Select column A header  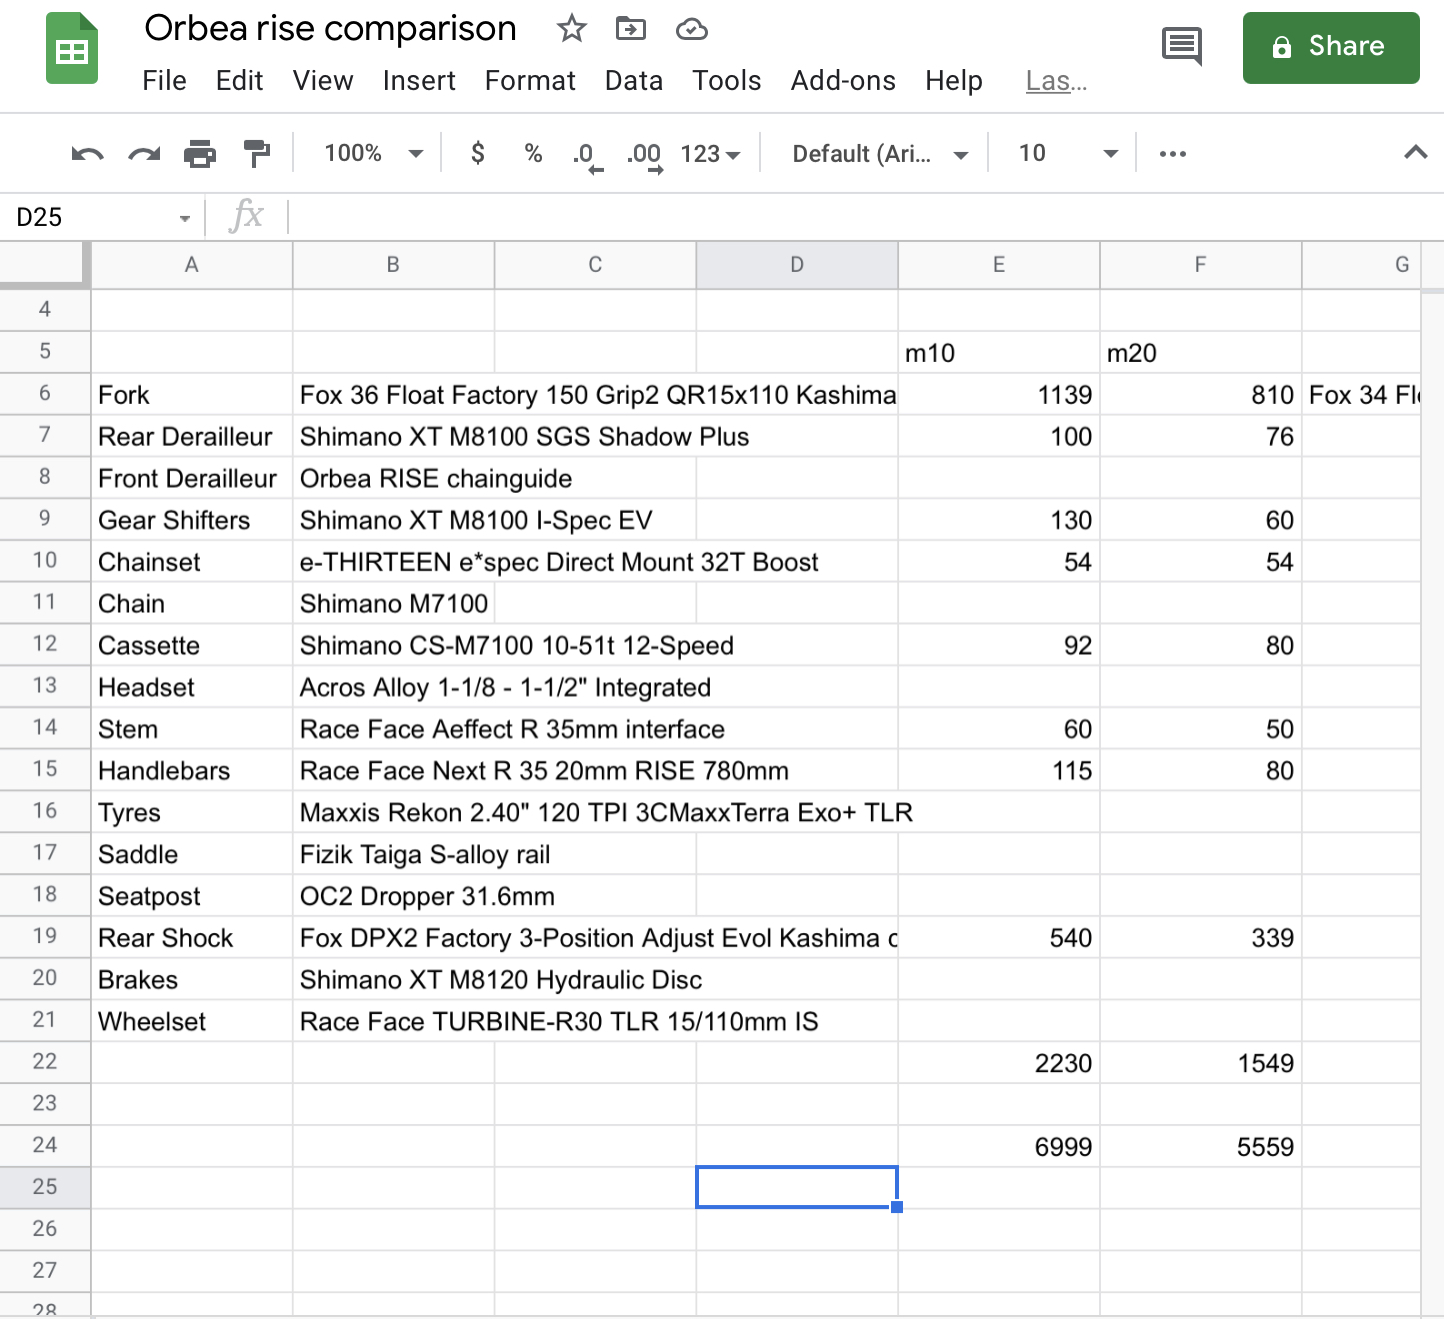[192, 265]
